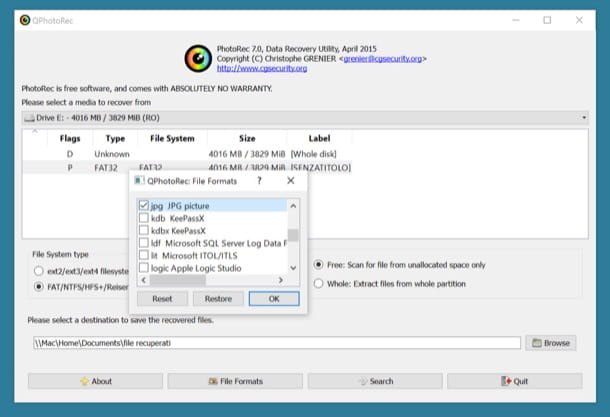Click the folder icon on Browse button

tap(537, 343)
